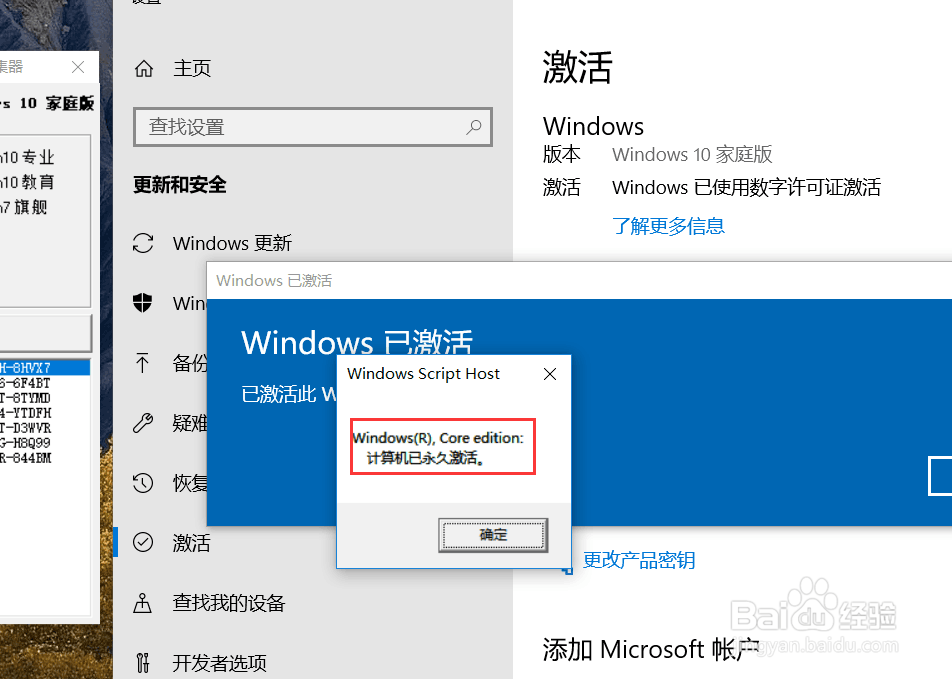Close the Windows Script Host dialog
The height and width of the screenshot is (679, 952).
(x=550, y=374)
